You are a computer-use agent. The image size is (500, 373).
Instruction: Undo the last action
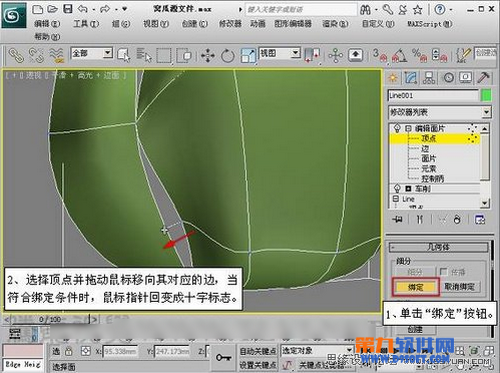(x=82, y=9)
